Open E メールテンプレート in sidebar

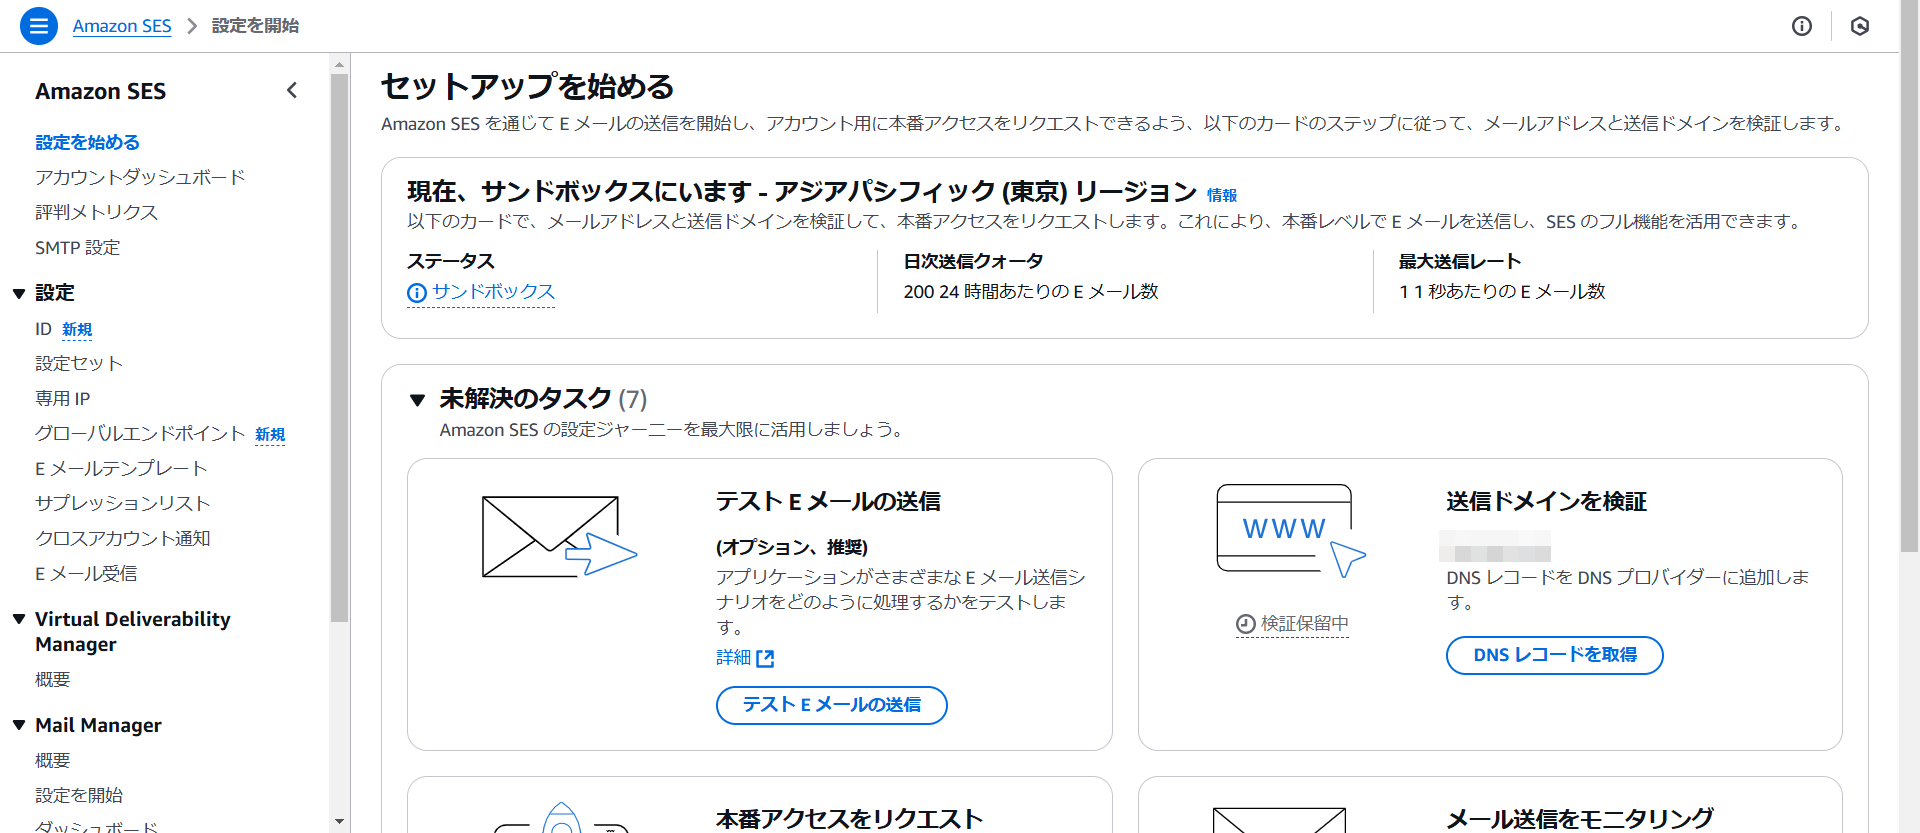click(121, 468)
